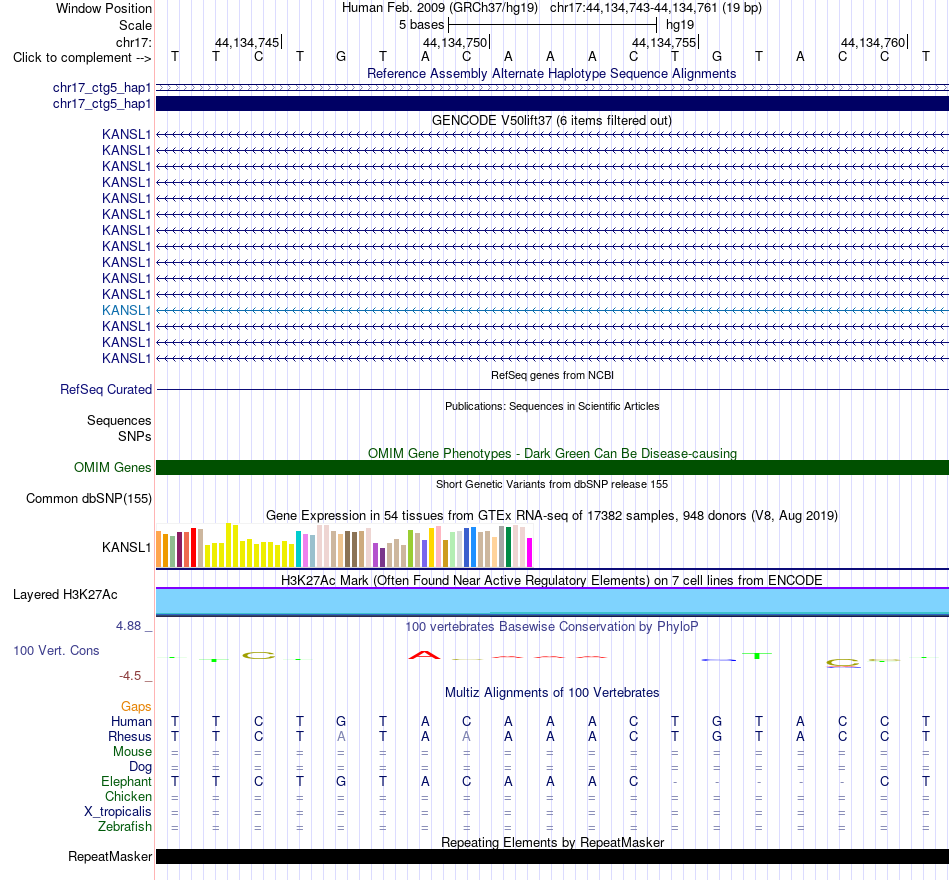Viewport: 950px width, 880px height.
Task: Open 100 vertebrates Basewise Conservation by PhyloP title
Action: click(x=551, y=626)
